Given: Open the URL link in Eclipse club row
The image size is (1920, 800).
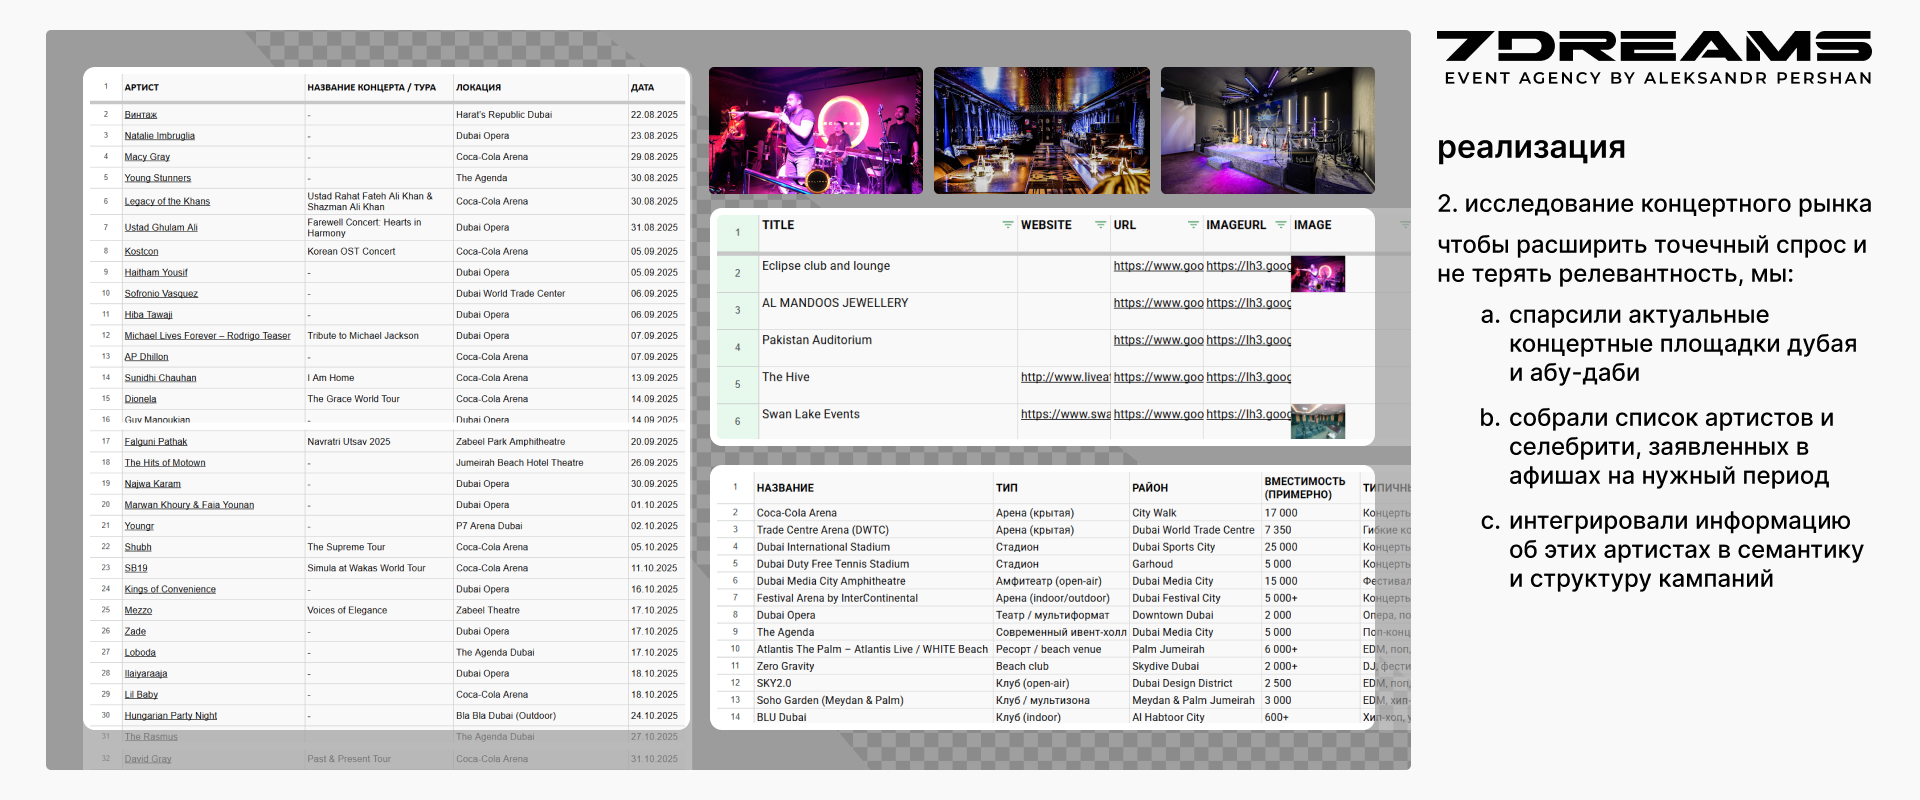Looking at the screenshot, I should [x=1158, y=266].
